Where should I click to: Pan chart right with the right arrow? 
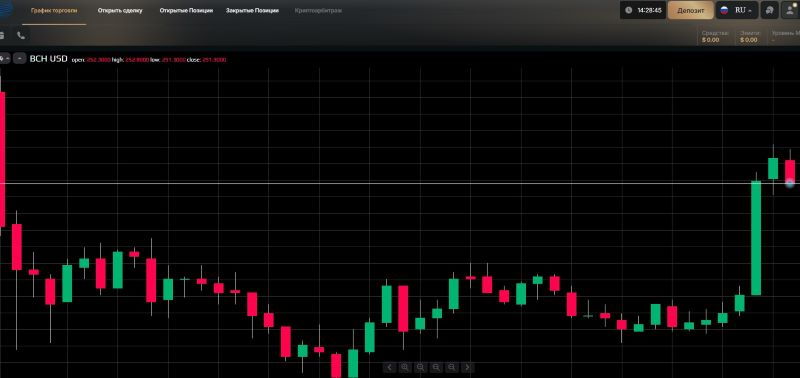click(467, 367)
